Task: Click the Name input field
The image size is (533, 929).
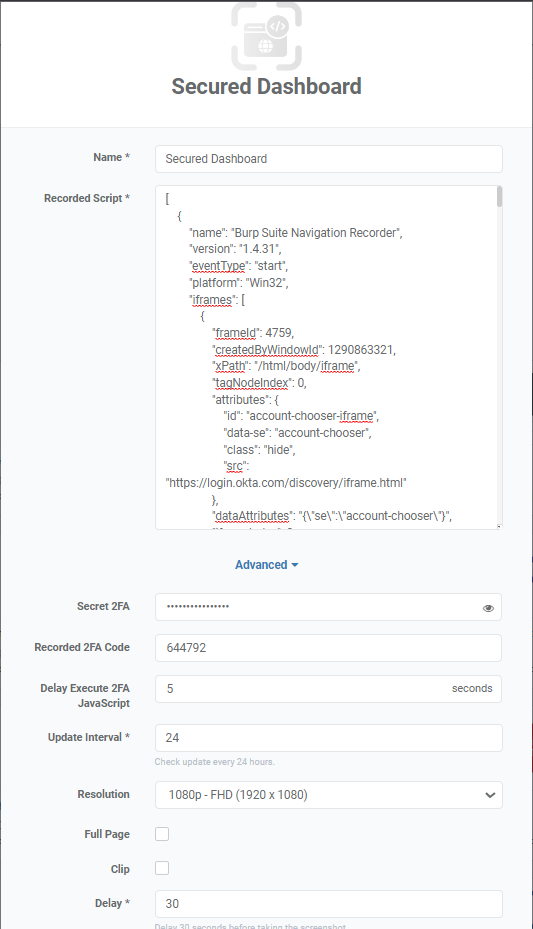Action: [329, 159]
